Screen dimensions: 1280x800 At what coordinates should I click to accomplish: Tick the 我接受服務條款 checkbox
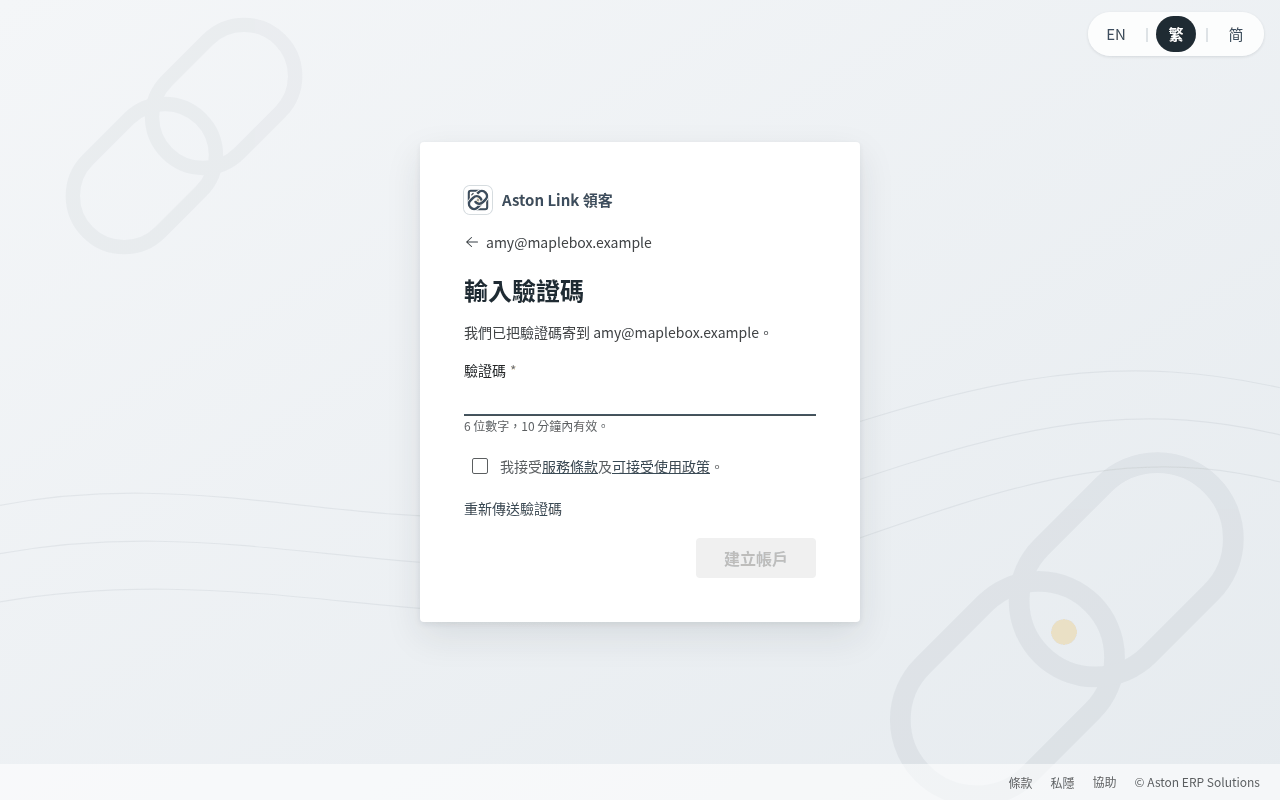click(480, 466)
